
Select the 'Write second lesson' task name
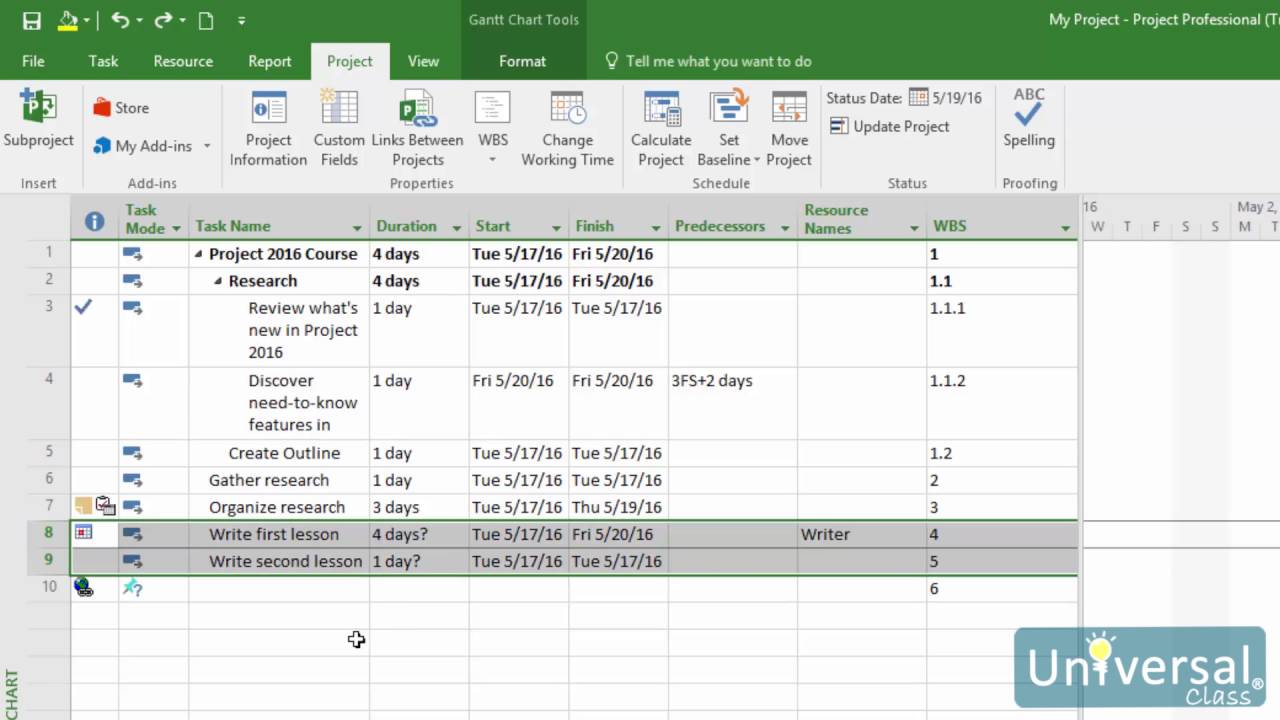[x=286, y=561]
